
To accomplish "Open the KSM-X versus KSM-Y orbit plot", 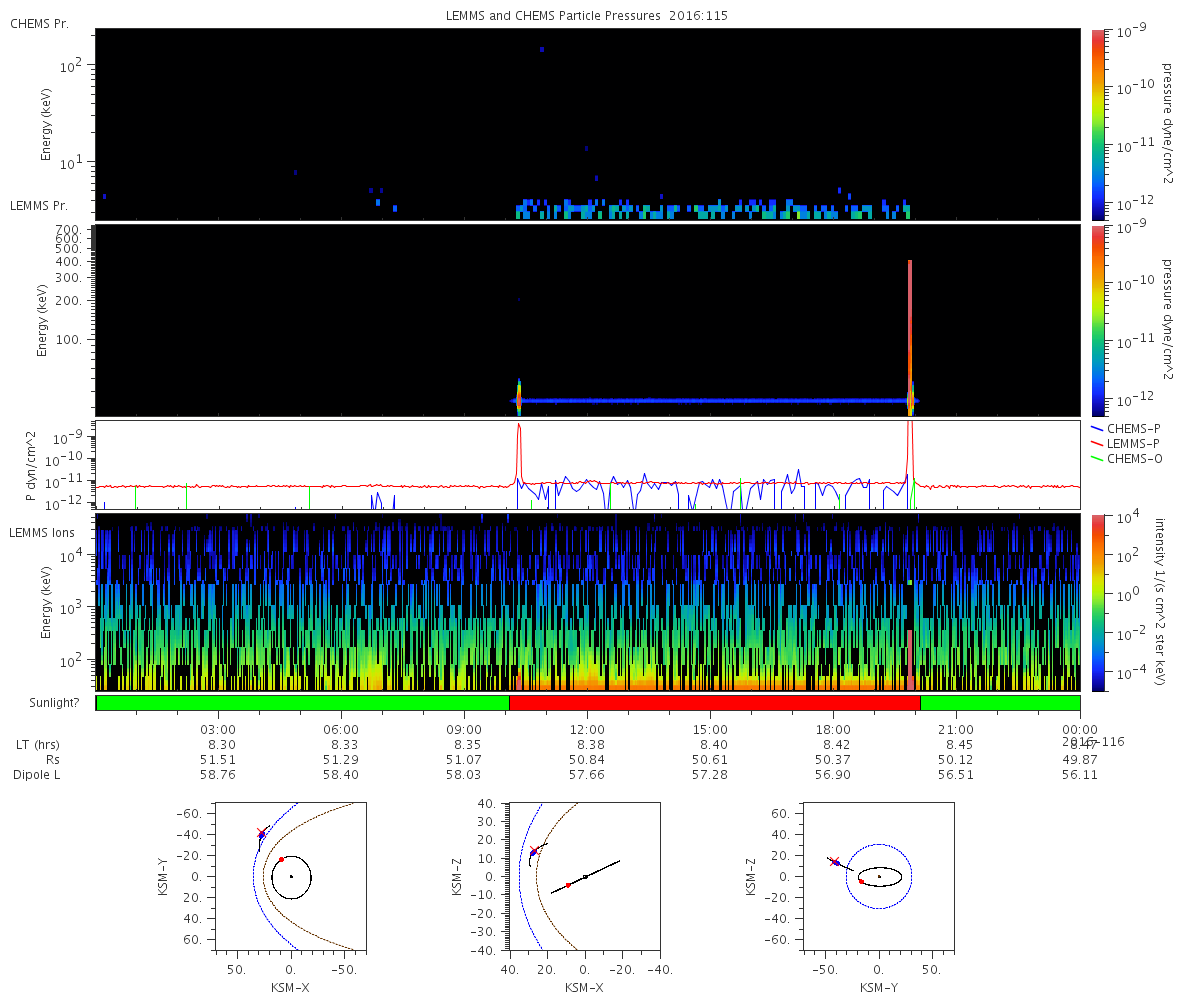I will tap(290, 875).
